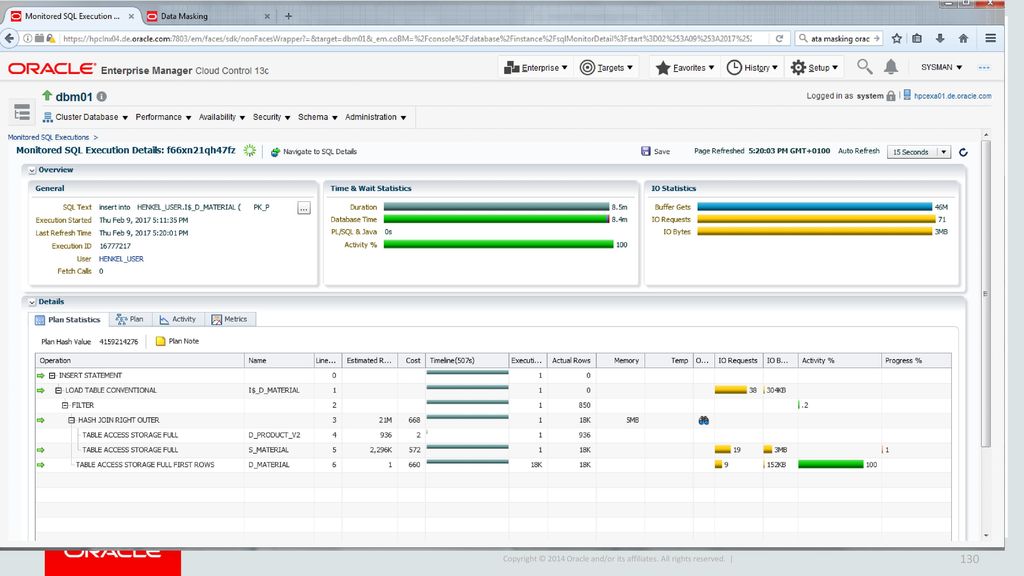Open the browser downloads arrow icon
Viewport: 1024px width, 576px height.
pos(940,39)
